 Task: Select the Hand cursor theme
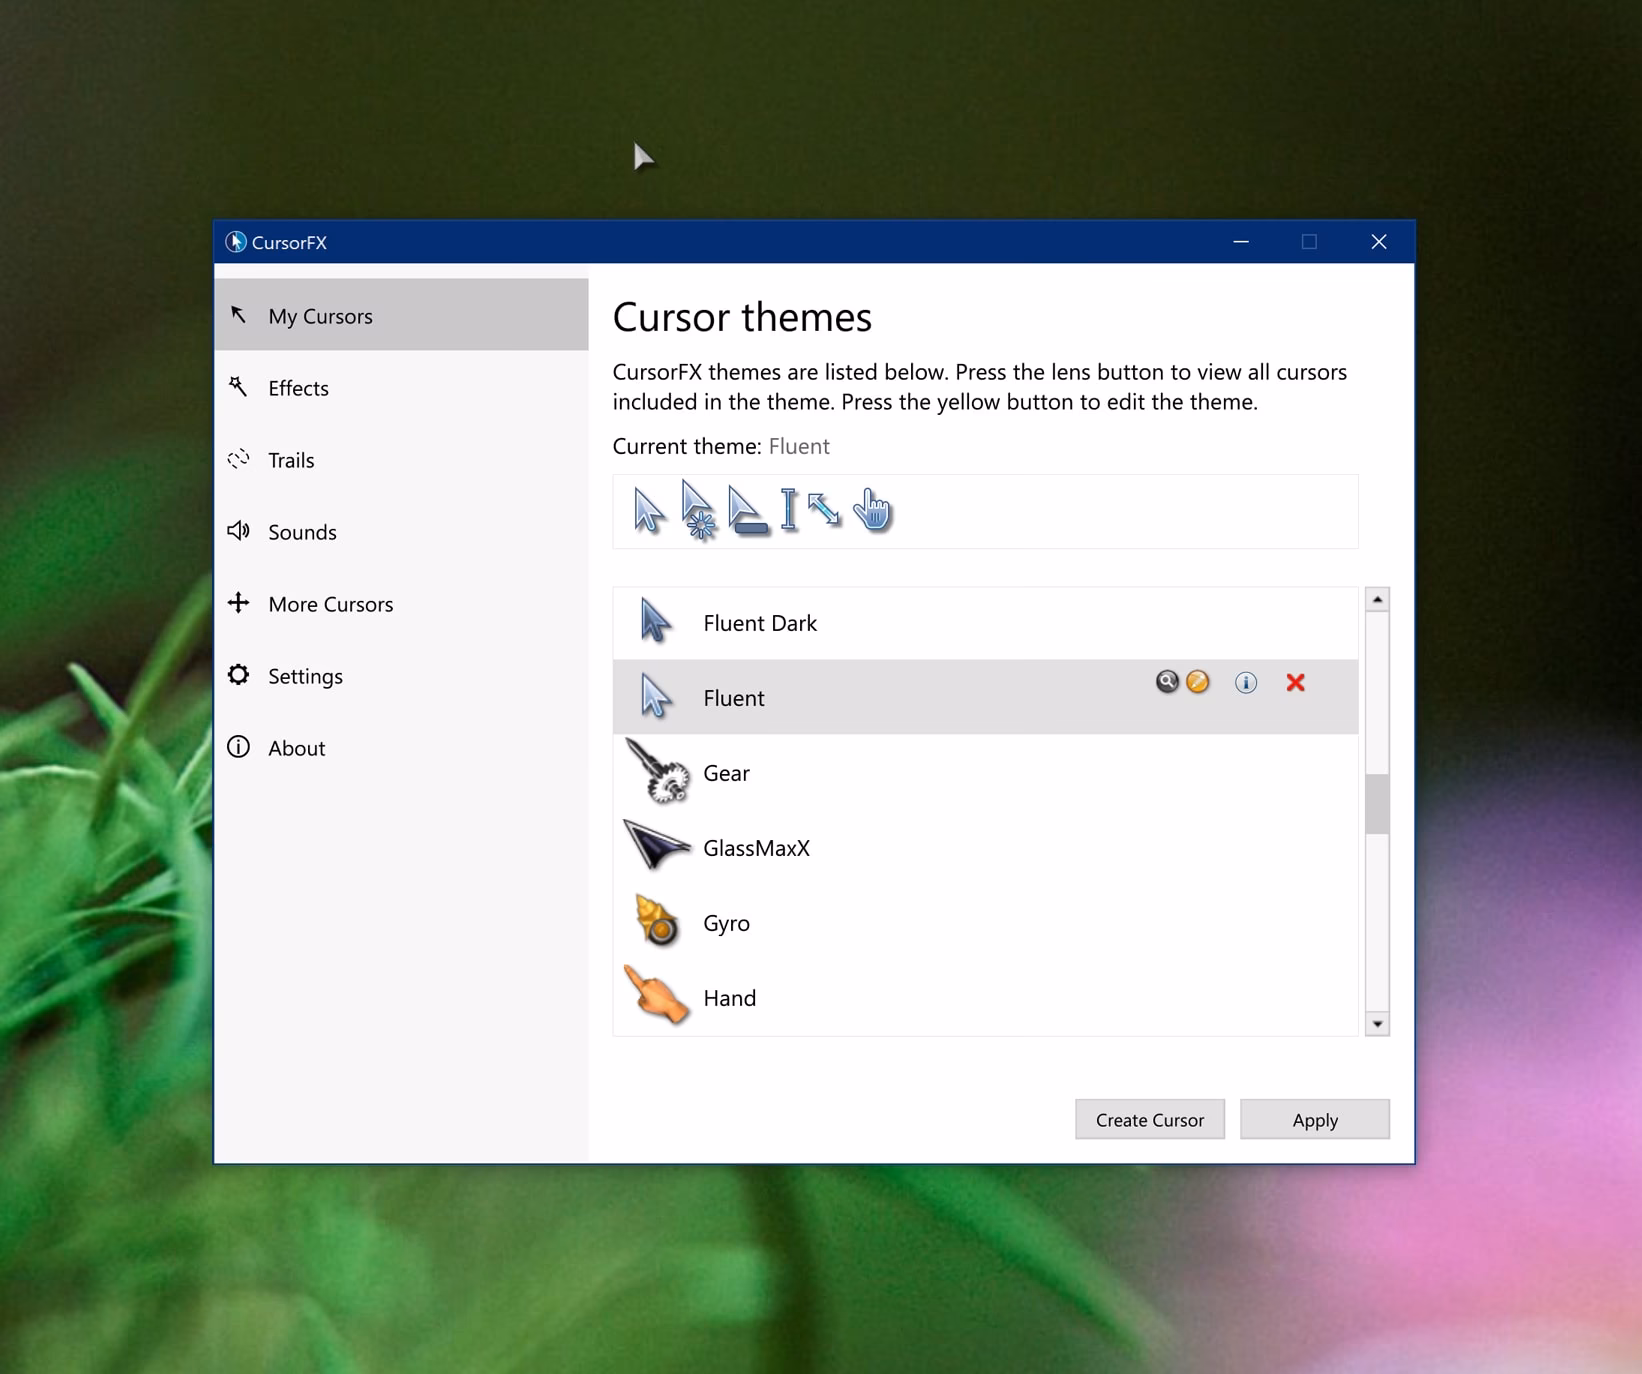pos(986,997)
